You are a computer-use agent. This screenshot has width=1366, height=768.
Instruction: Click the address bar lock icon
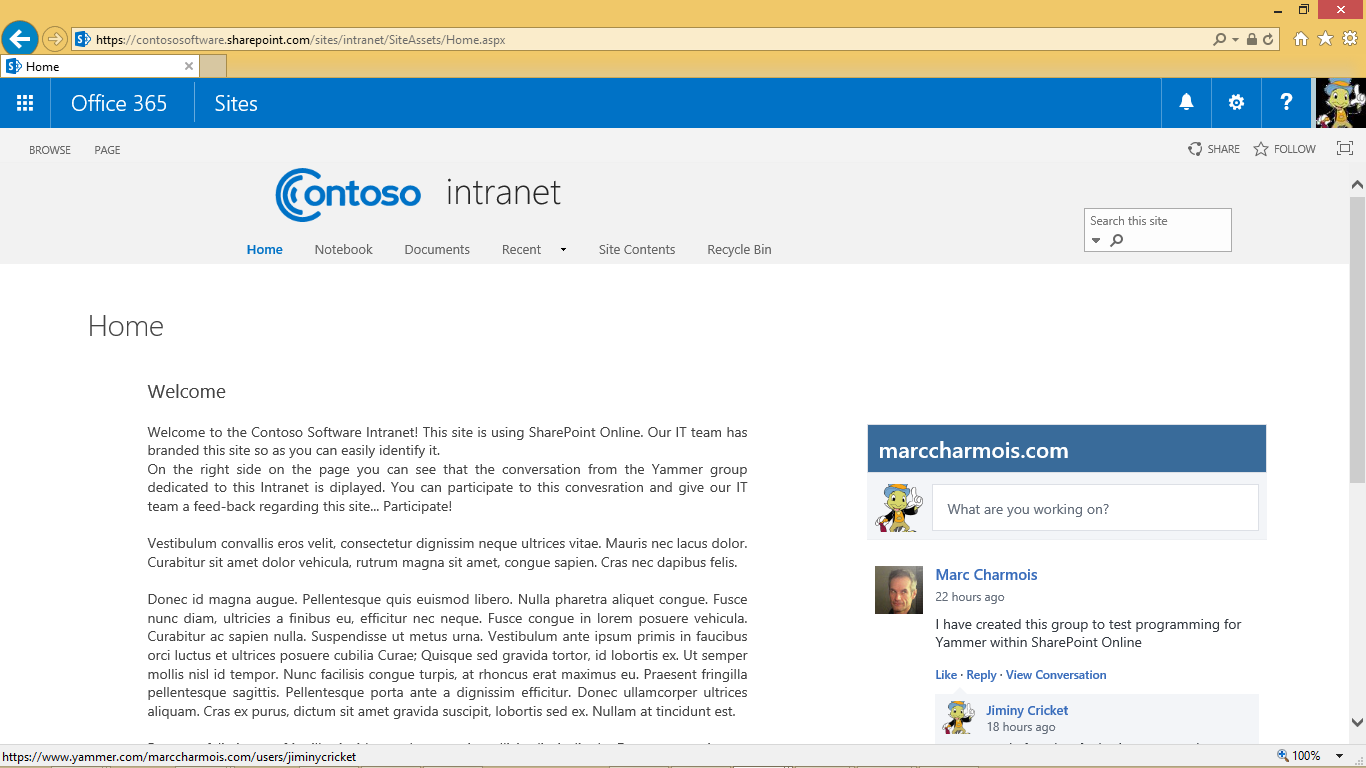[1252, 40]
